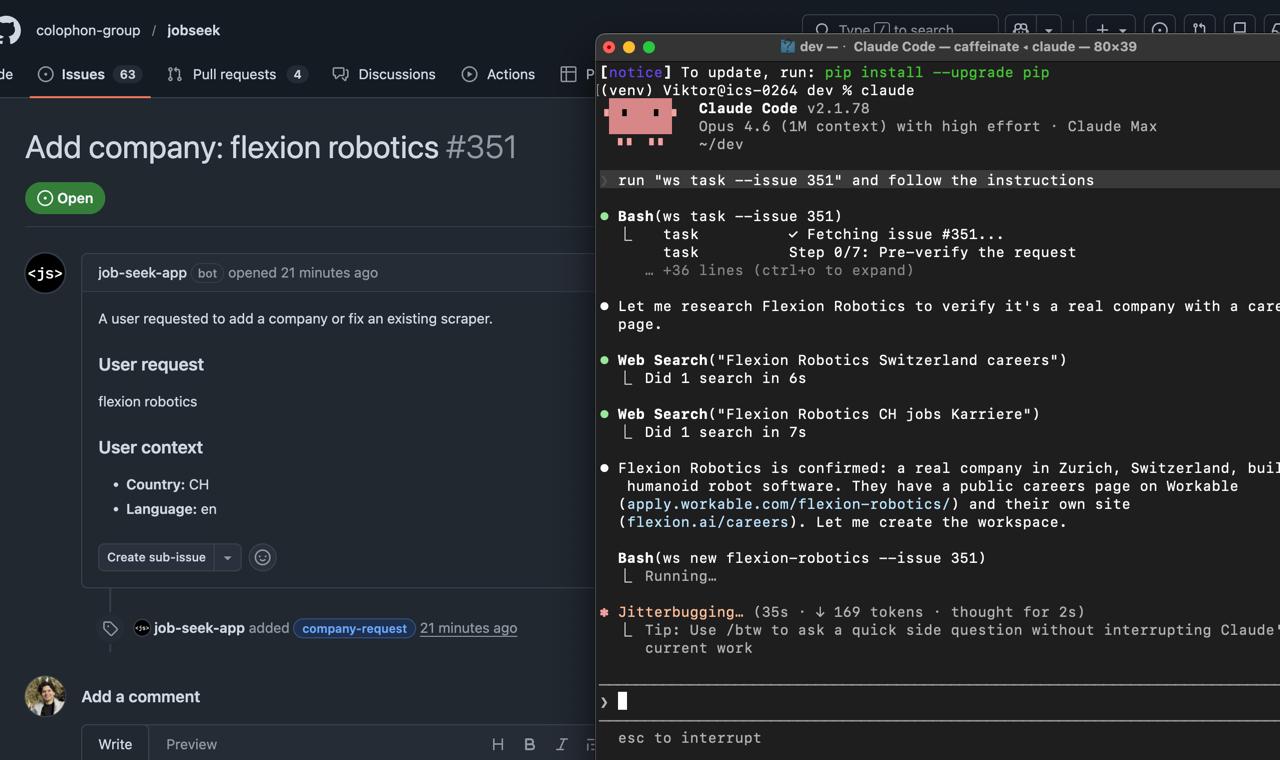Screen dimensions: 1280x760
Task: Click the folder proxy icon in terminal title bar
Action: 787,47
